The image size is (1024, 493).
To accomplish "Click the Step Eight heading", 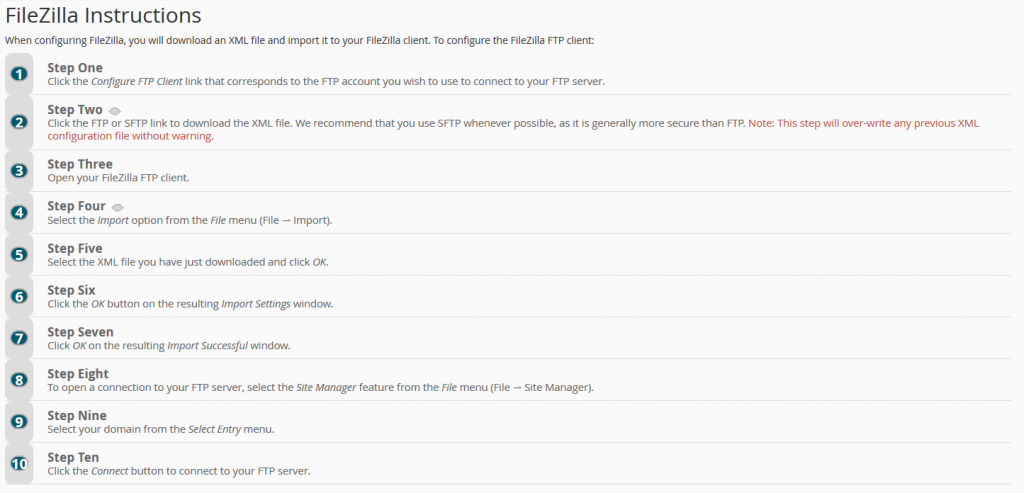I will (78, 374).
